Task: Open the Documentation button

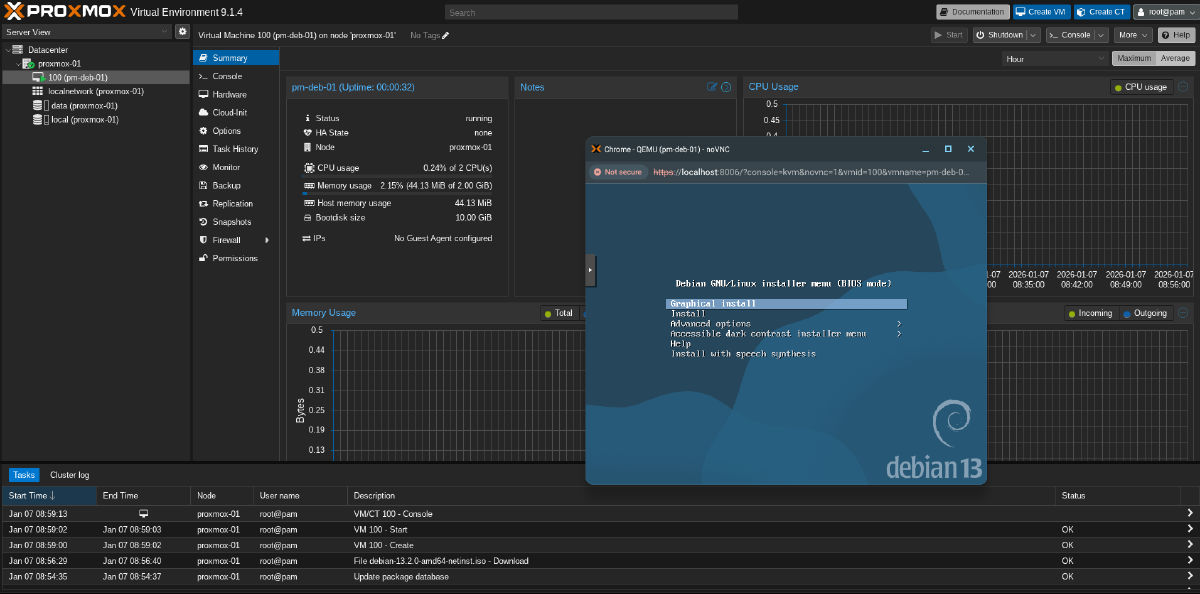Action: point(972,12)
